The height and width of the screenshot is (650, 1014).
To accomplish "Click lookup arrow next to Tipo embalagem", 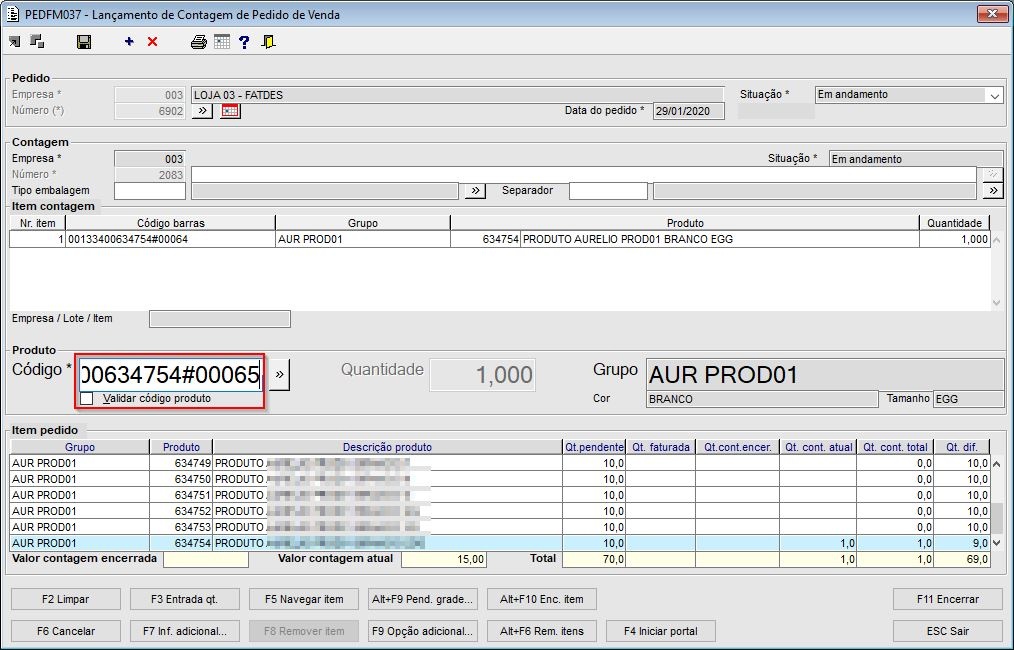I will click(x=474, y=191).
